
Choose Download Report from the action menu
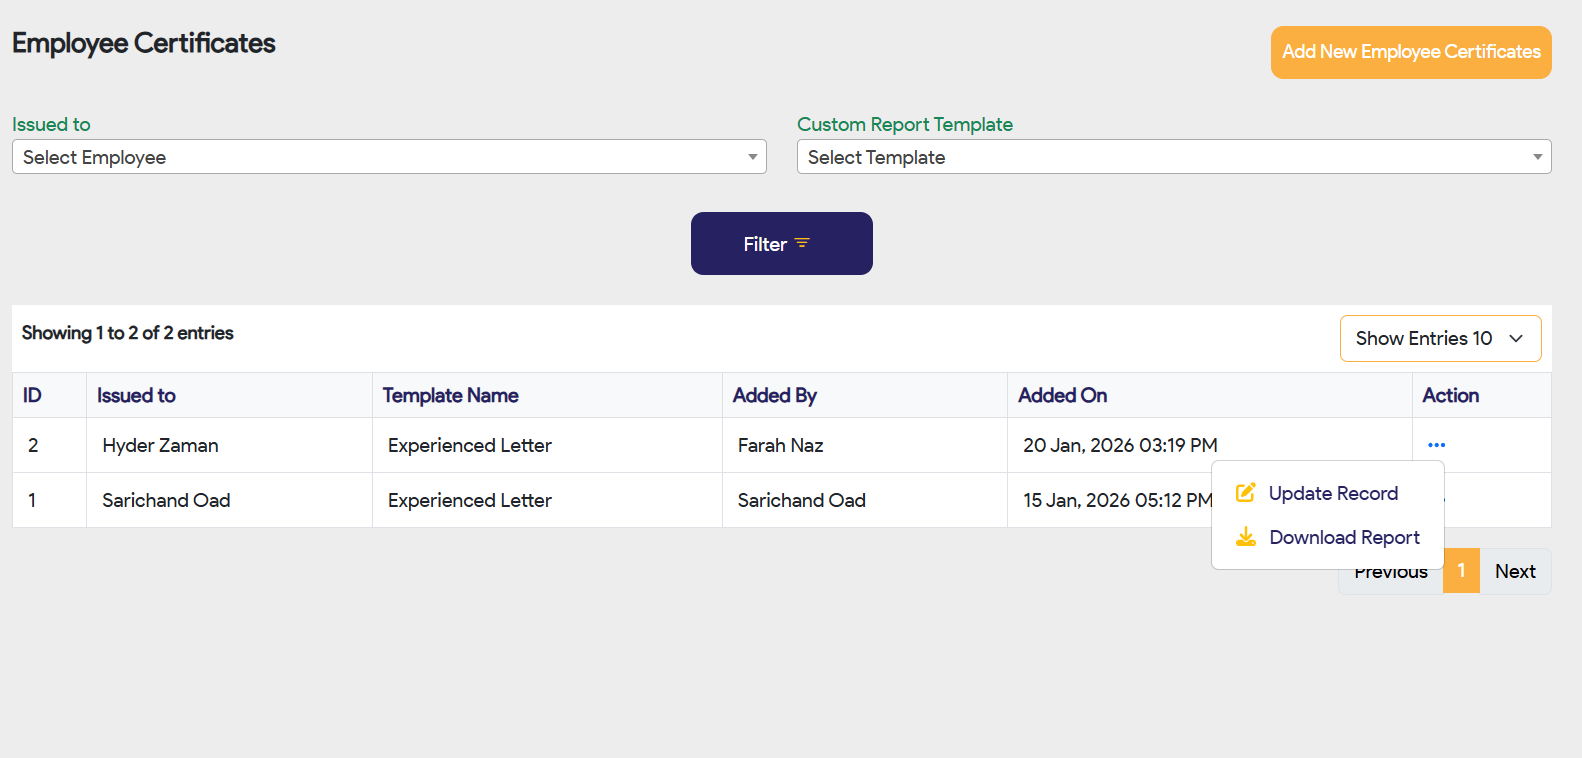coord(1343,537)
